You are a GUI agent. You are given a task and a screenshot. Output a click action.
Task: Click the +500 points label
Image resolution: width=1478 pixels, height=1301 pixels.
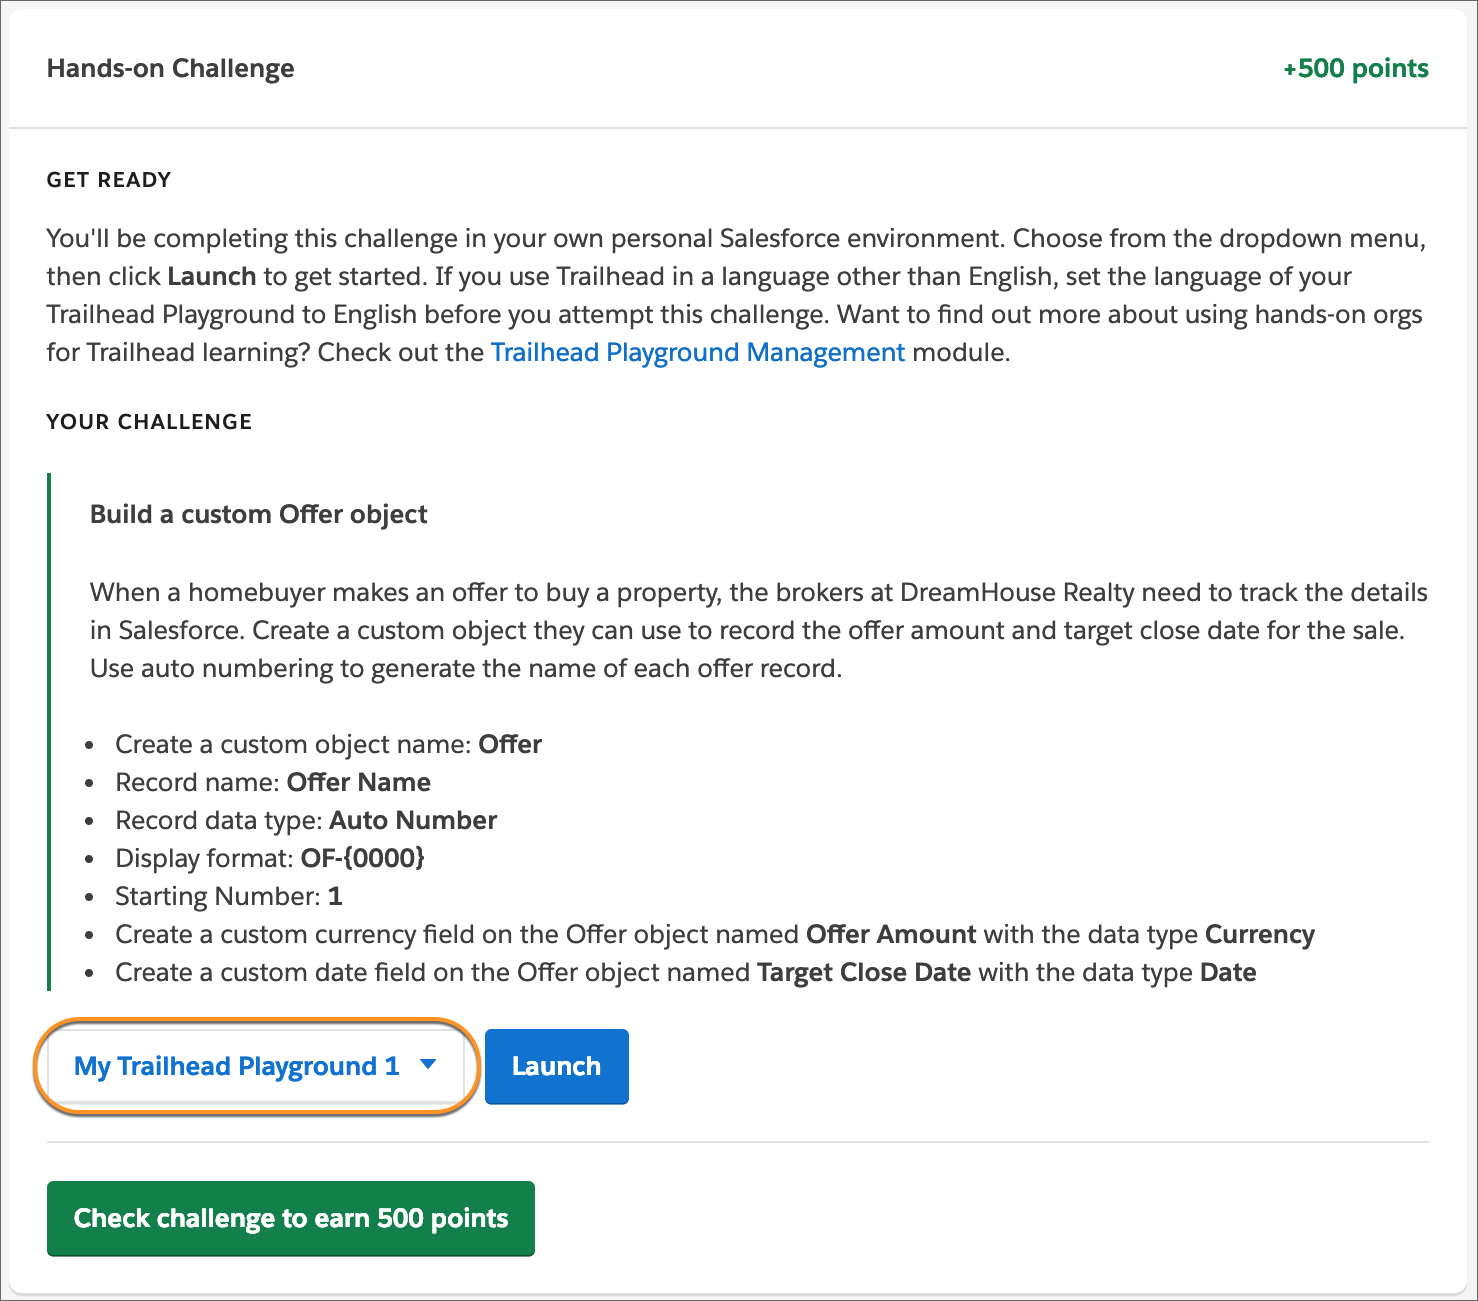point(1356,68)
